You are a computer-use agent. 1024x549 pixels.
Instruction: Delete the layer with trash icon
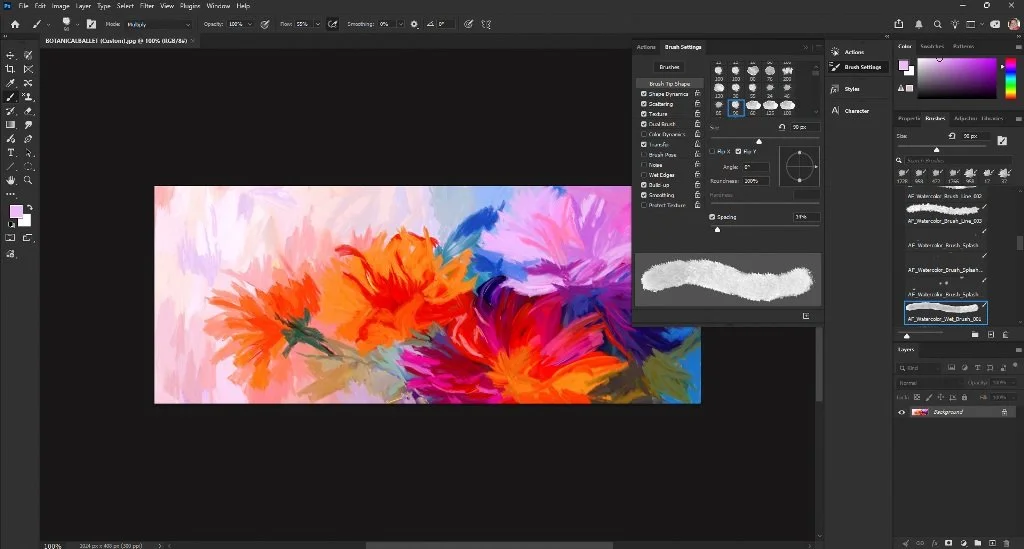(1006, 542)
